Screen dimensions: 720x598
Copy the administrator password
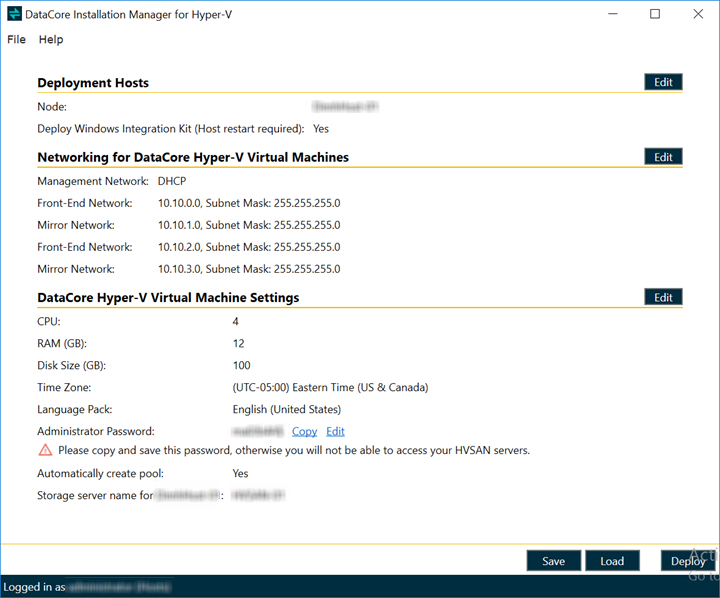point(304,432)
